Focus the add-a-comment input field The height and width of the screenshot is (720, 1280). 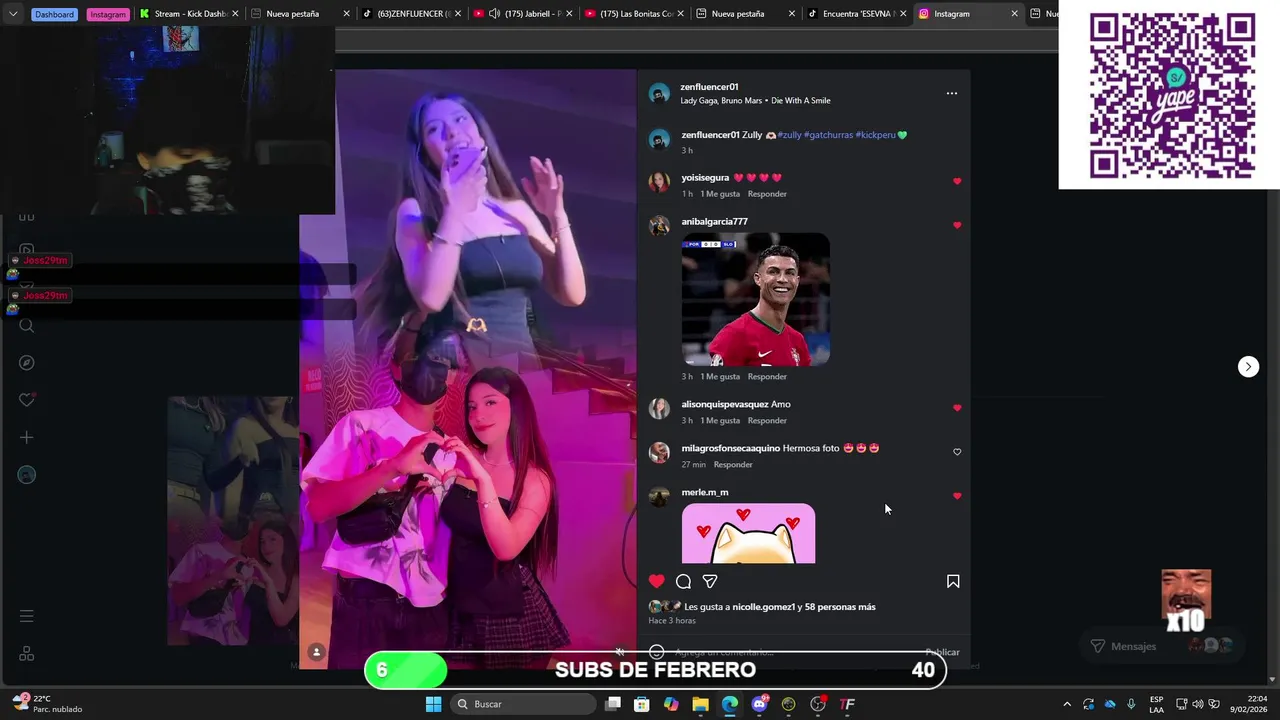(795, 652)
